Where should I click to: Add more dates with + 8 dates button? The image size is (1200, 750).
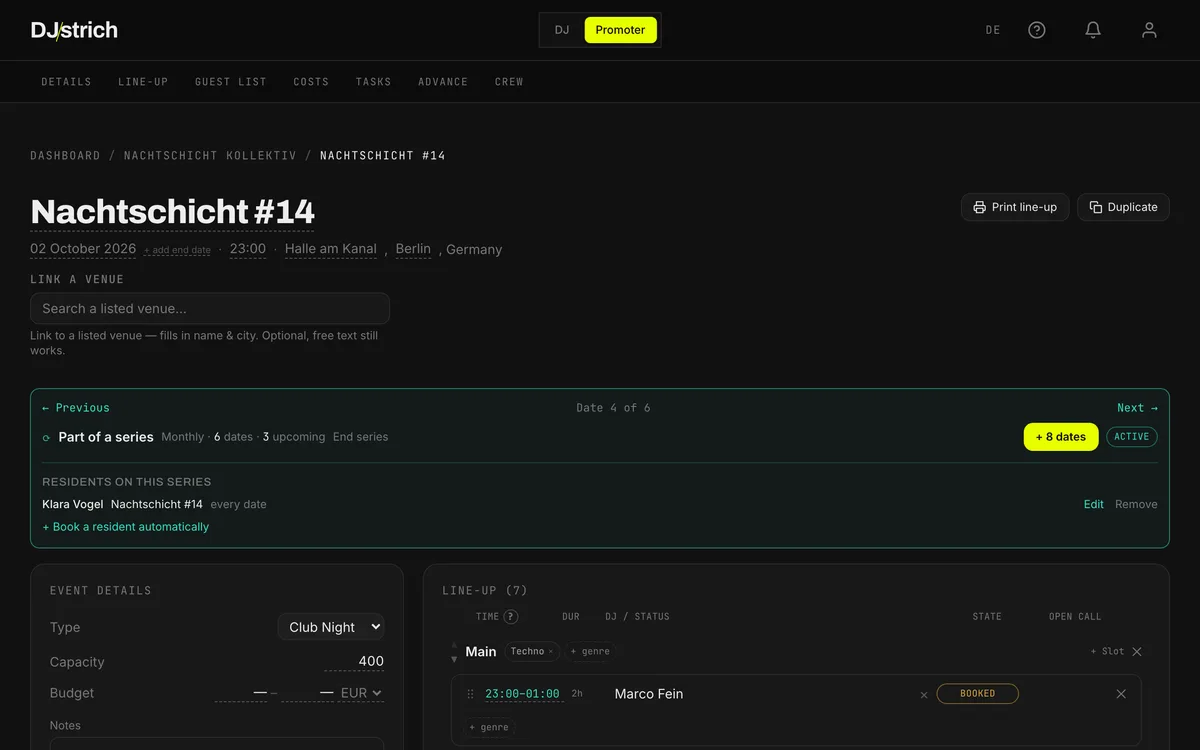[1061, 437]
